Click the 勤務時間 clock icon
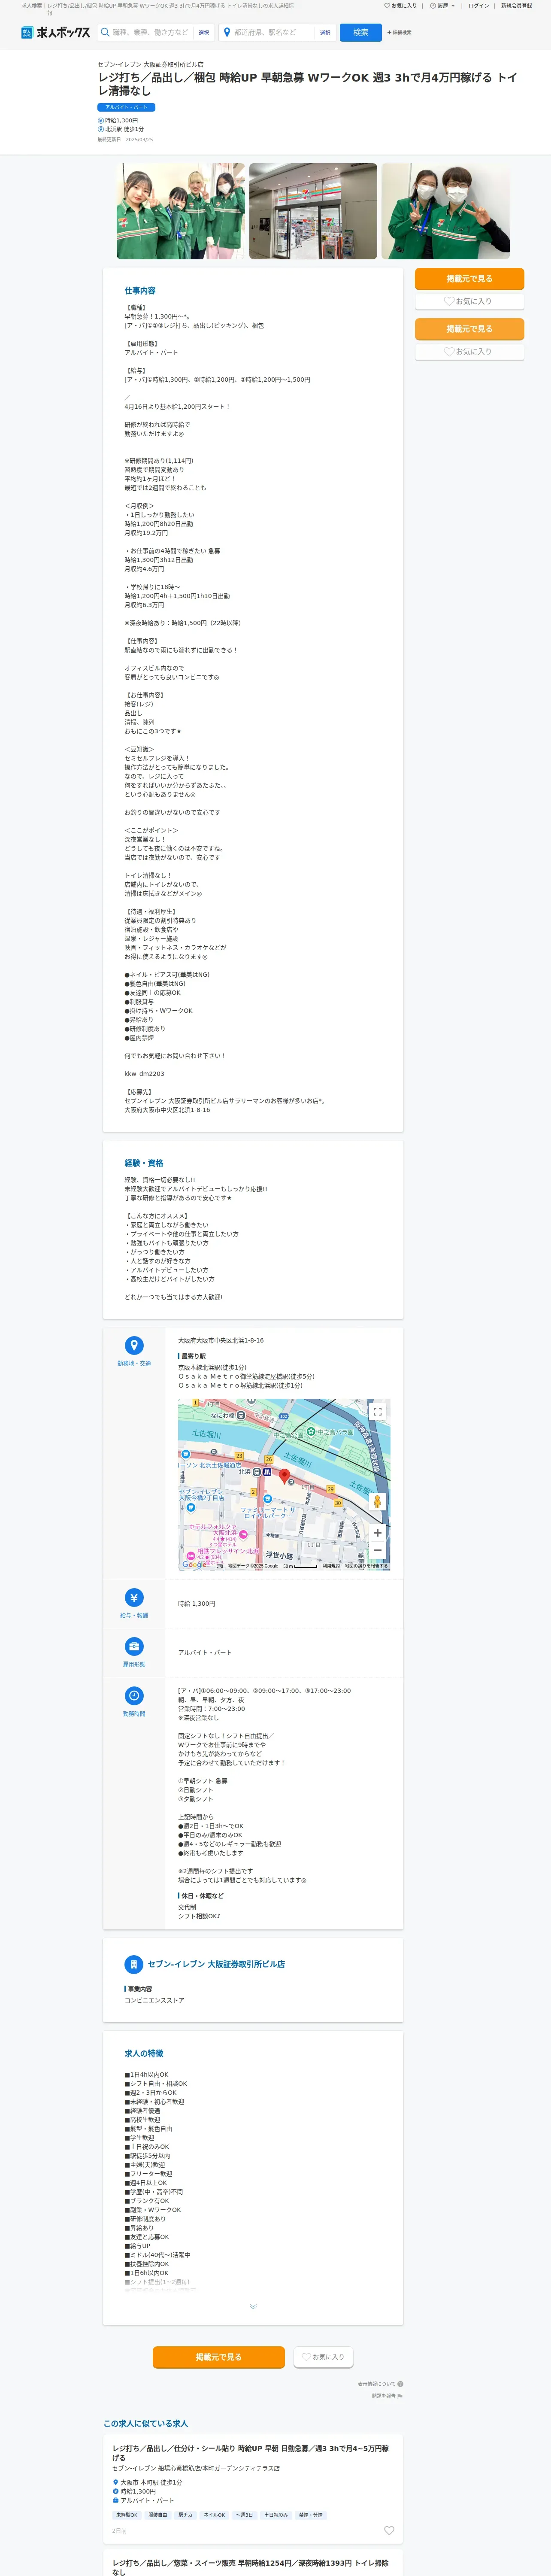 (x=133, y=1696)
